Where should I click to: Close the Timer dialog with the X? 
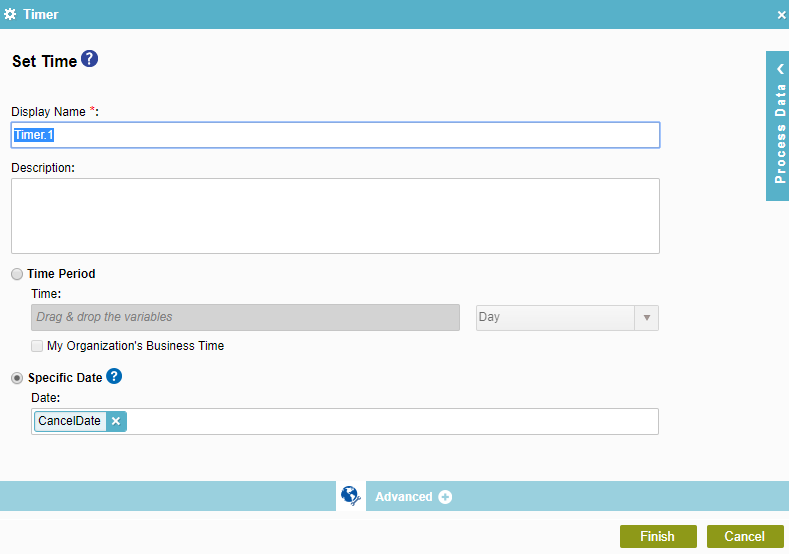781,15
